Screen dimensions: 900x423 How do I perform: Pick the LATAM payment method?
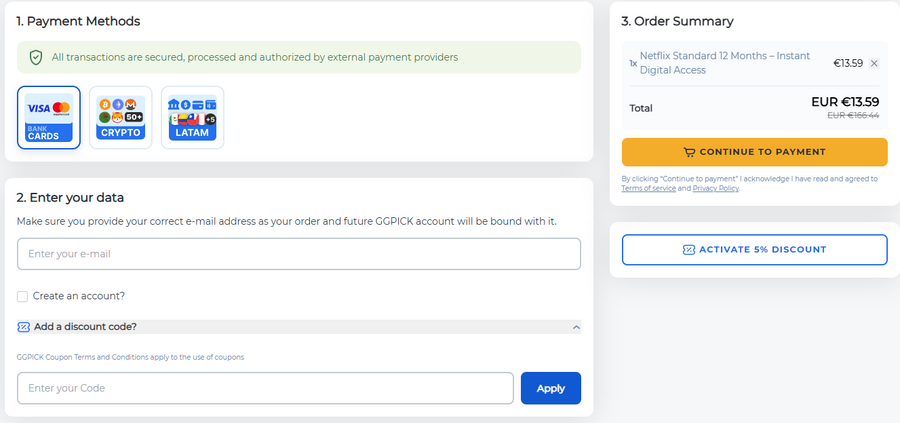pyautogui.click(x=192, y=118)
